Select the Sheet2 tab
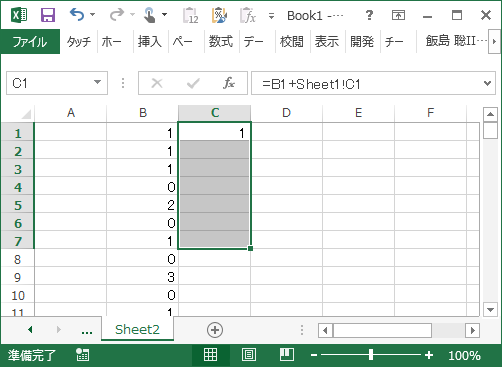 pyautogui.click(x=137, y=329)
